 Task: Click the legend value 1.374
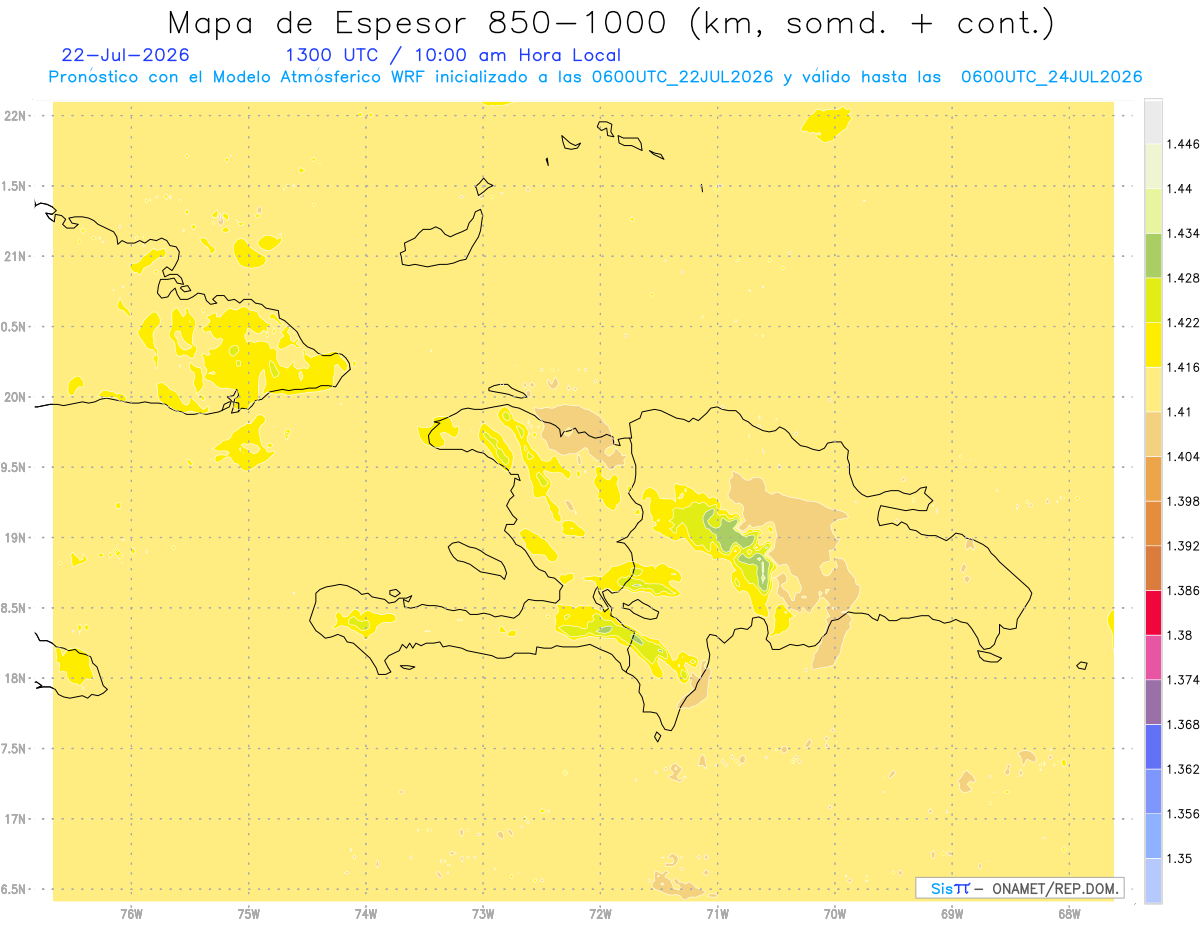(1183, 680)
